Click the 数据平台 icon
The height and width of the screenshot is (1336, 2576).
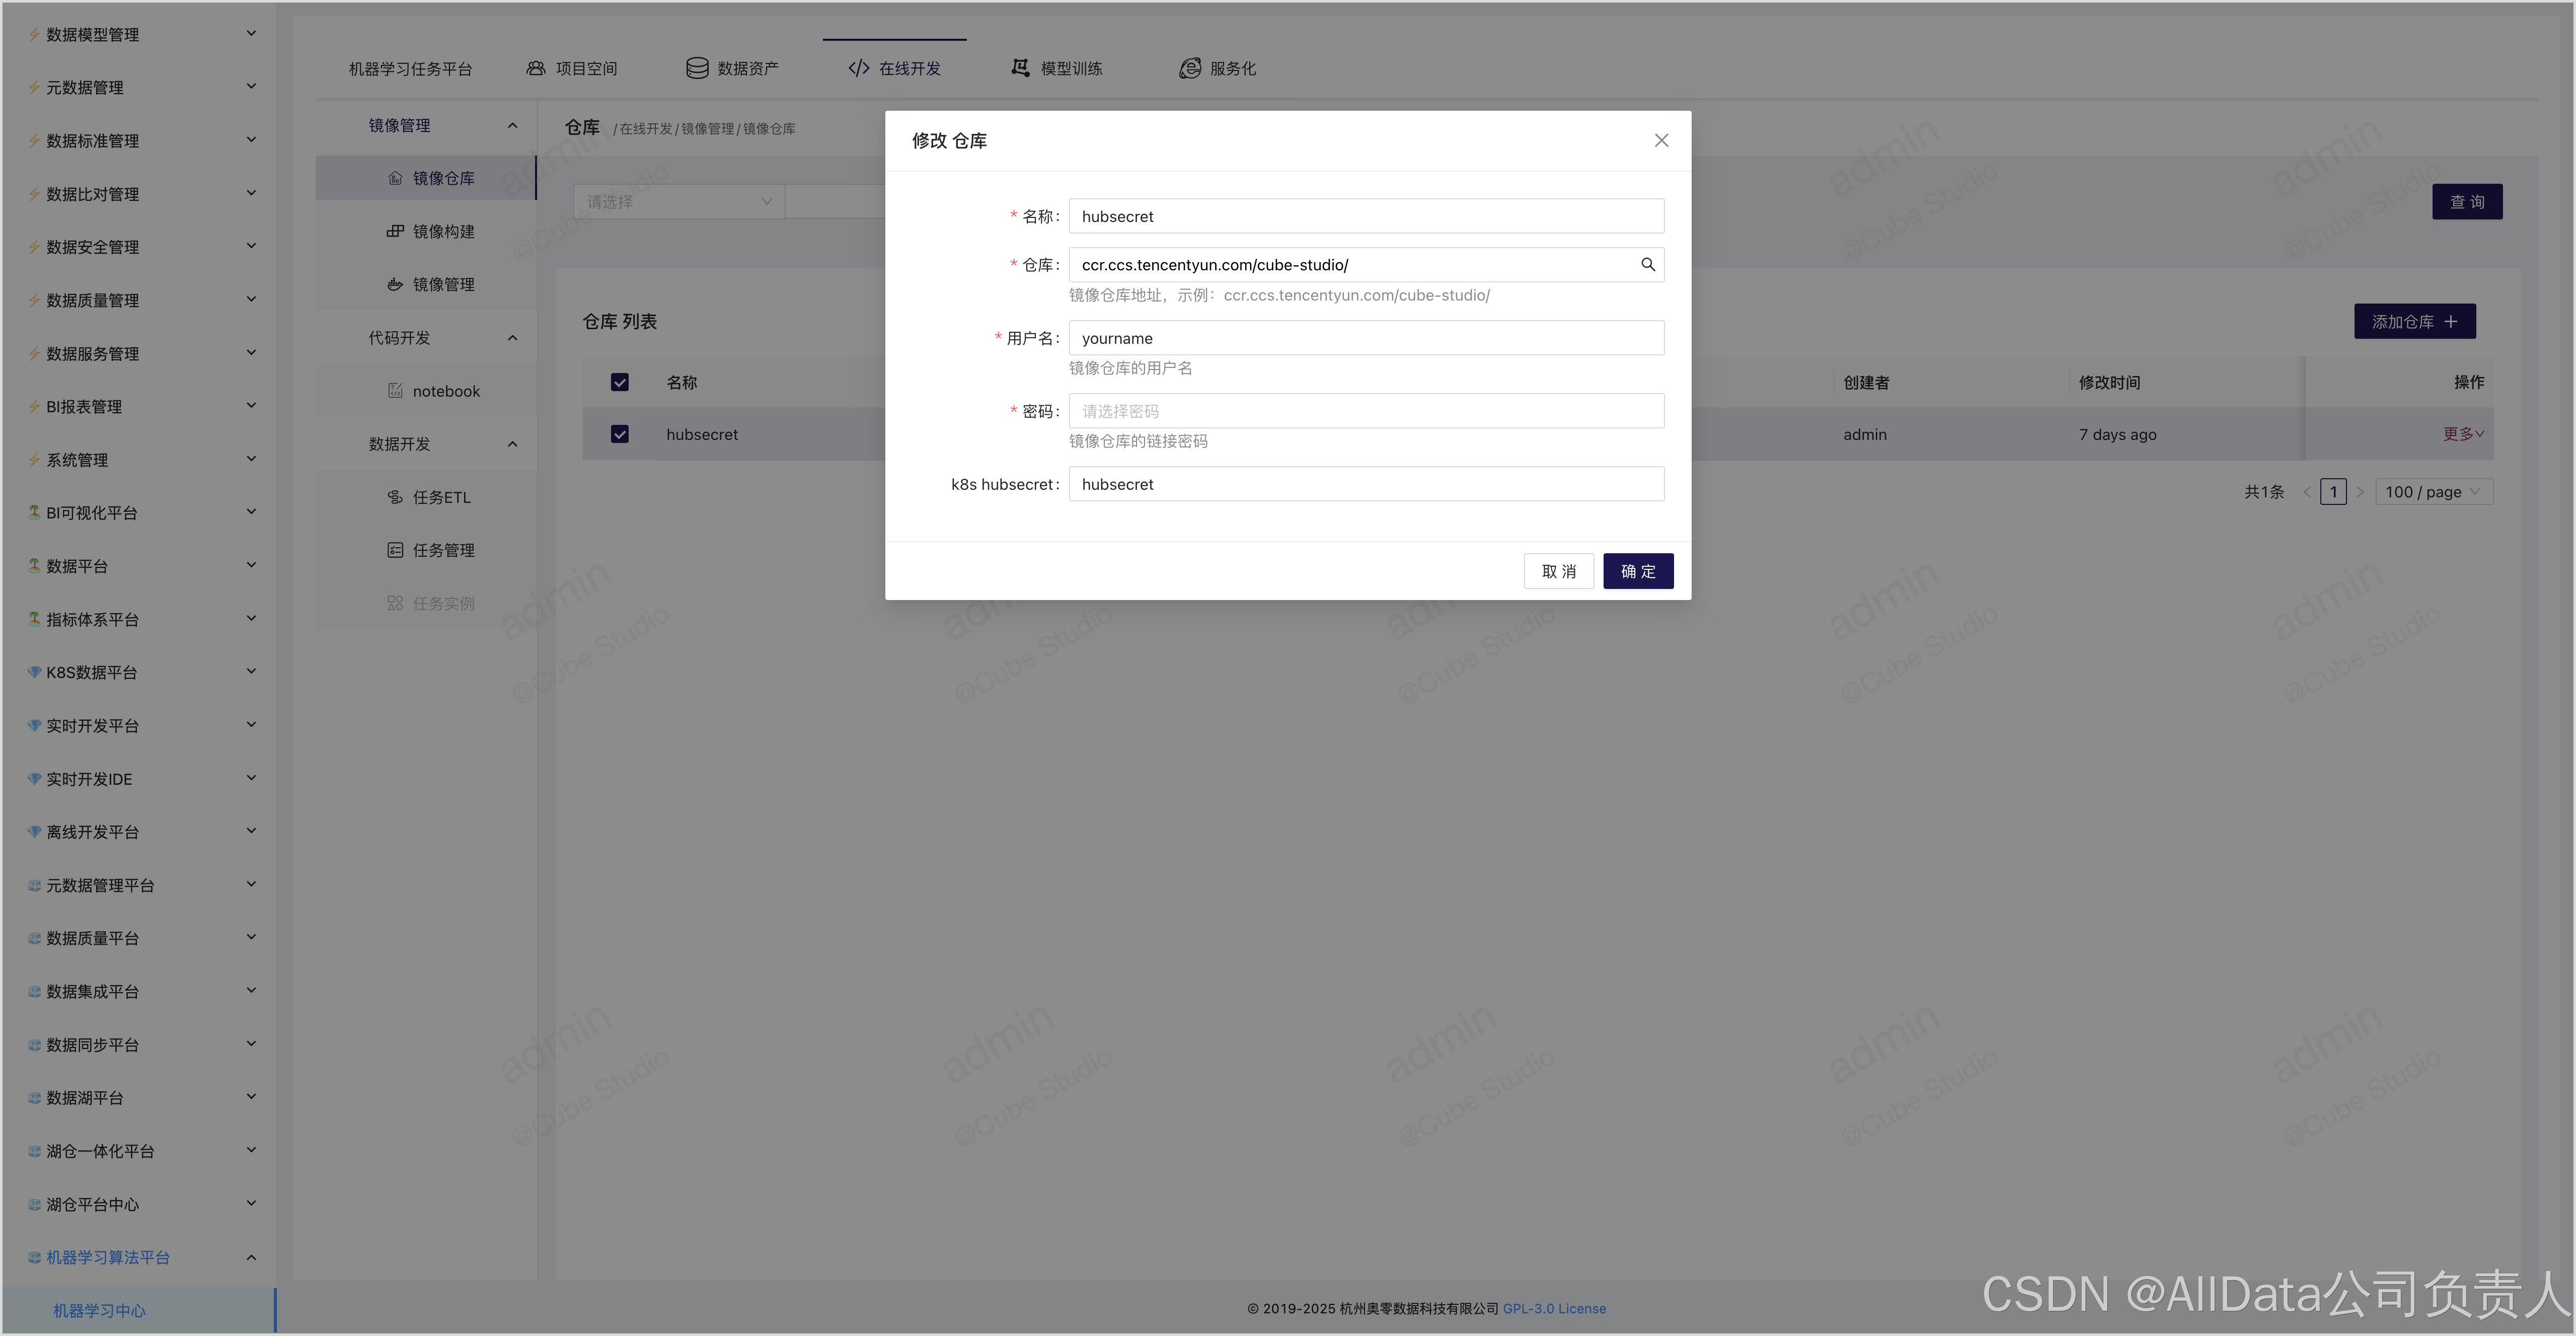coord(34,565)
